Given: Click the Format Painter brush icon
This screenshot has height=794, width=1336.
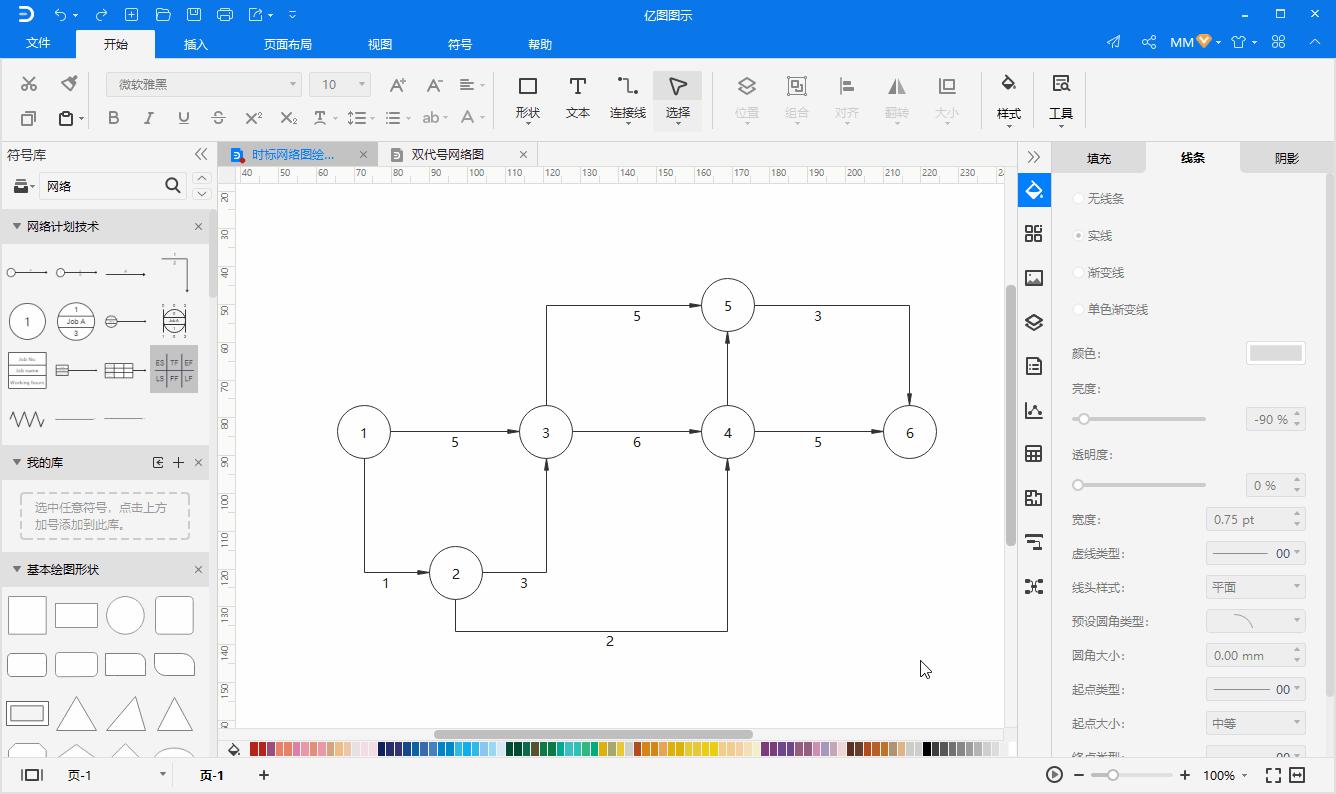Looking at the screenshot, I should [69, 84].
